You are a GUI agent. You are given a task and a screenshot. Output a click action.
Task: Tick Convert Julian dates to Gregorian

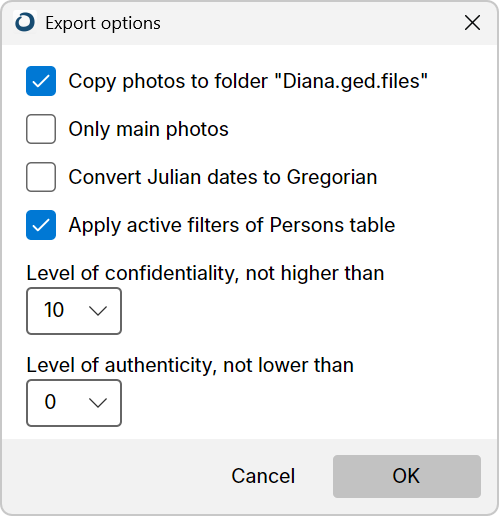tap(41, 177)
